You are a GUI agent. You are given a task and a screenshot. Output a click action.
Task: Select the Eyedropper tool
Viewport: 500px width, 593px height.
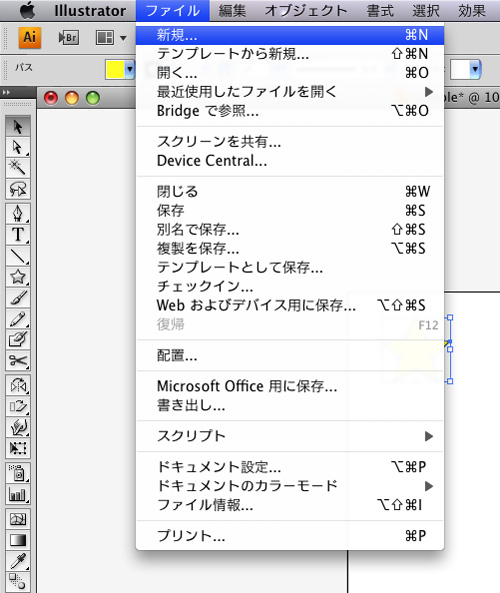[18, 561]
